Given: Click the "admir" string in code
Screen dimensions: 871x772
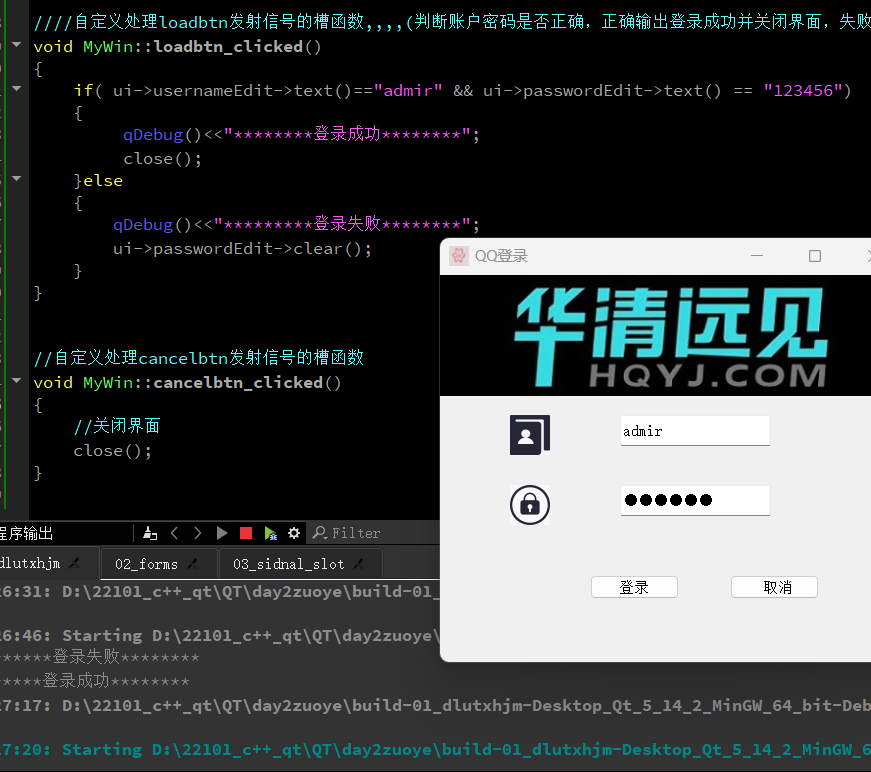Looking at the screenshot, I should pos(408,91).
